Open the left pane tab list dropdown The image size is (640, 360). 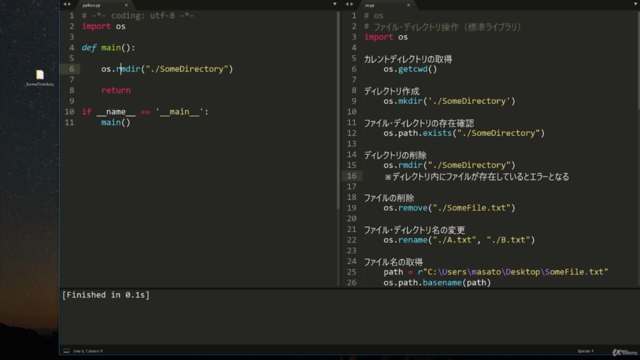point(335,4)
